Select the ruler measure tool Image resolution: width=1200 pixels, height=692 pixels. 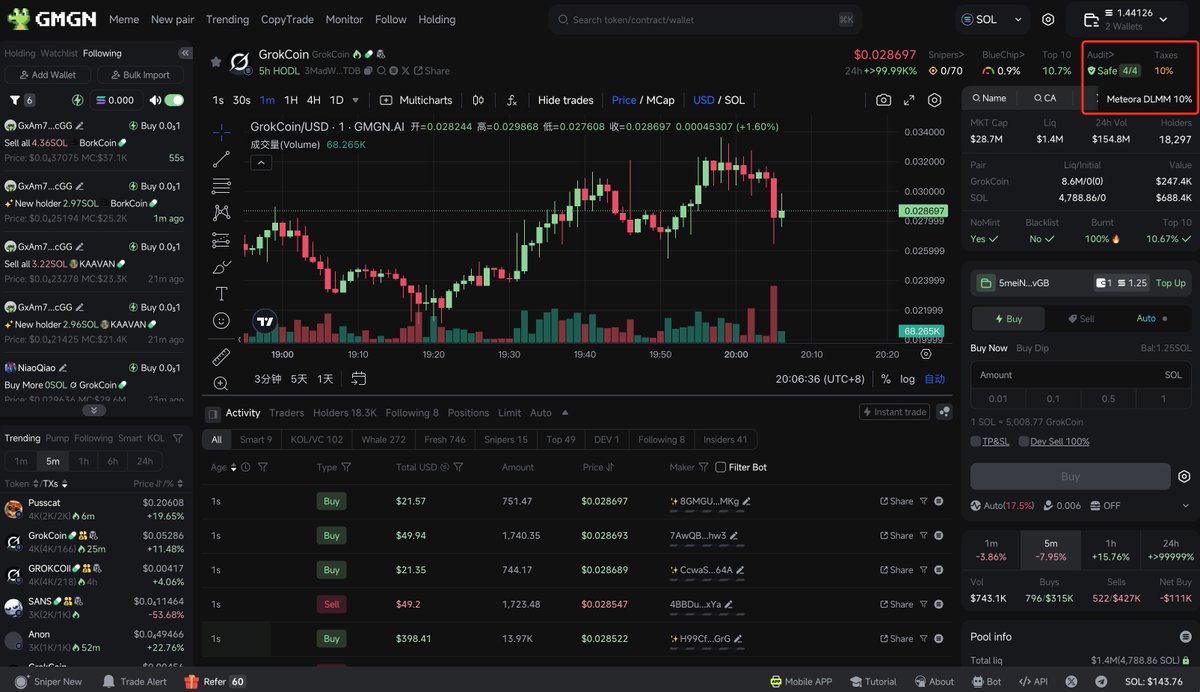[x=222, y=356]
